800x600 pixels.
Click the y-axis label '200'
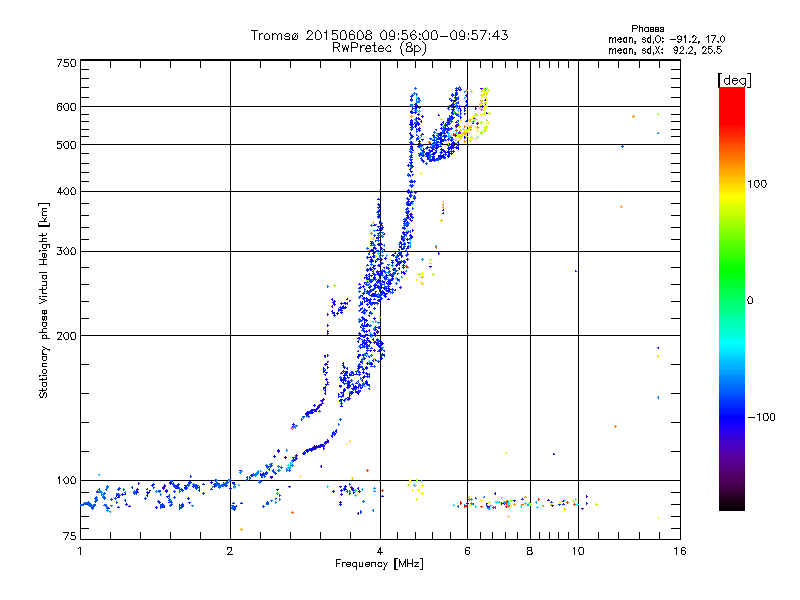[x=66, y=336]
